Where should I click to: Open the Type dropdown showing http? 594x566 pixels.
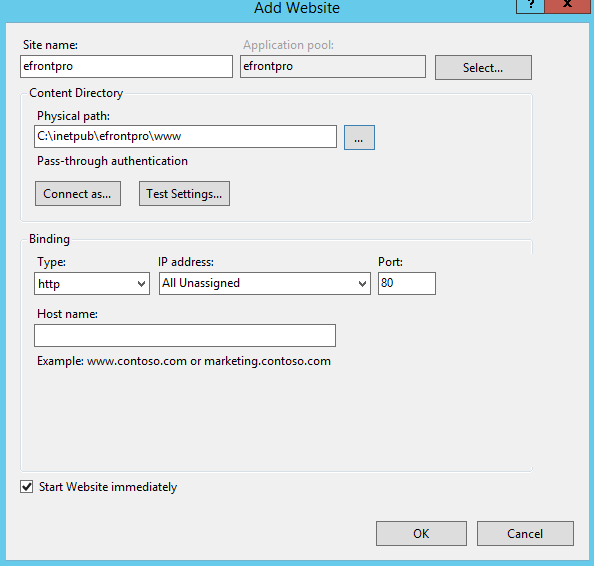92,283
